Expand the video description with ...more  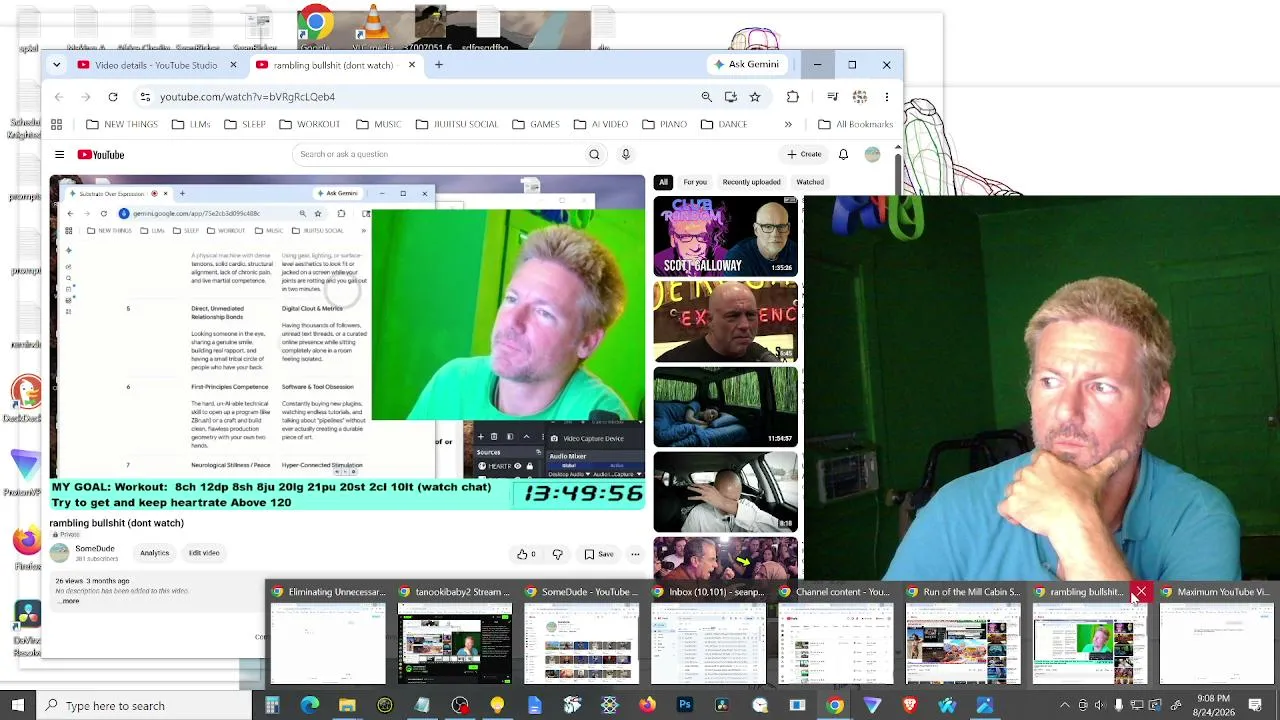[x=70, y=601]
